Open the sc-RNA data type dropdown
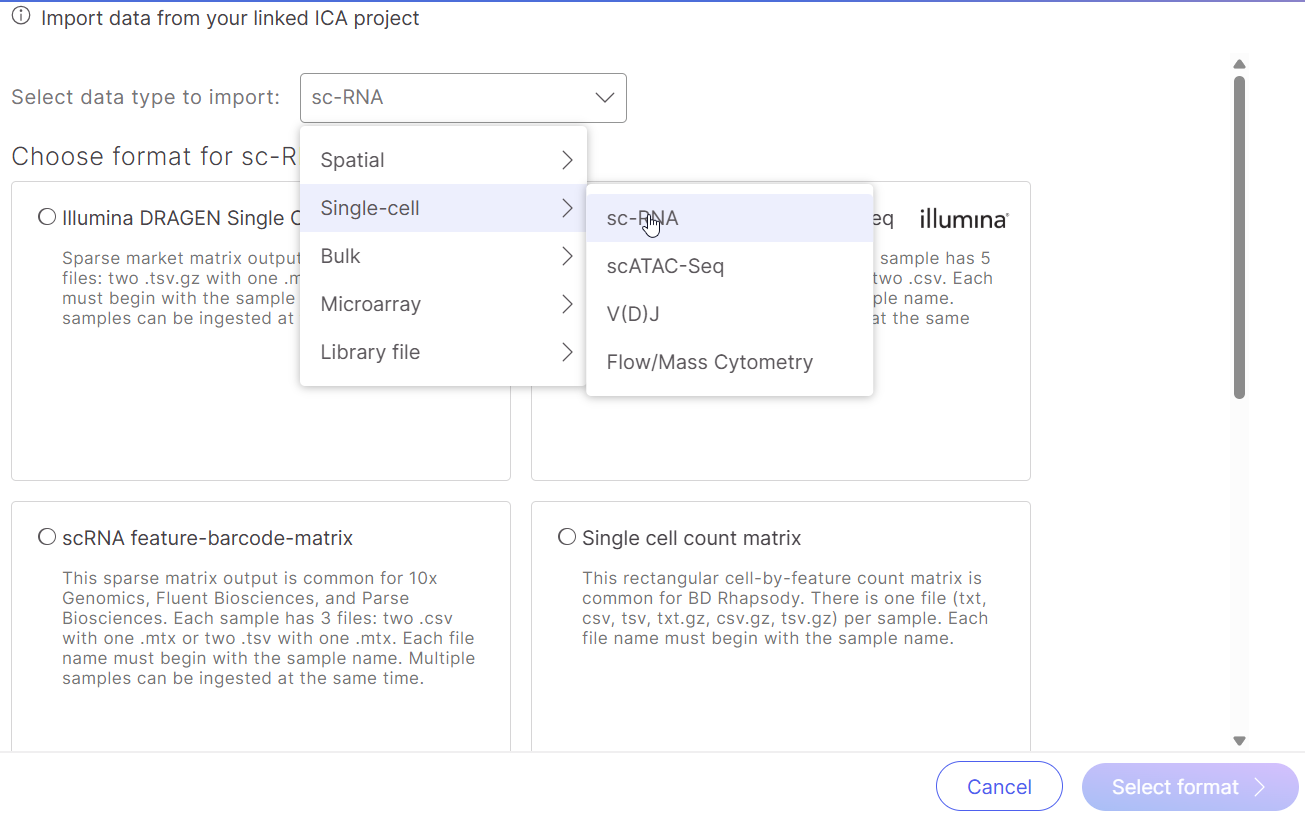The width and height of the screenshot is (1305, 813). point(463,98)
